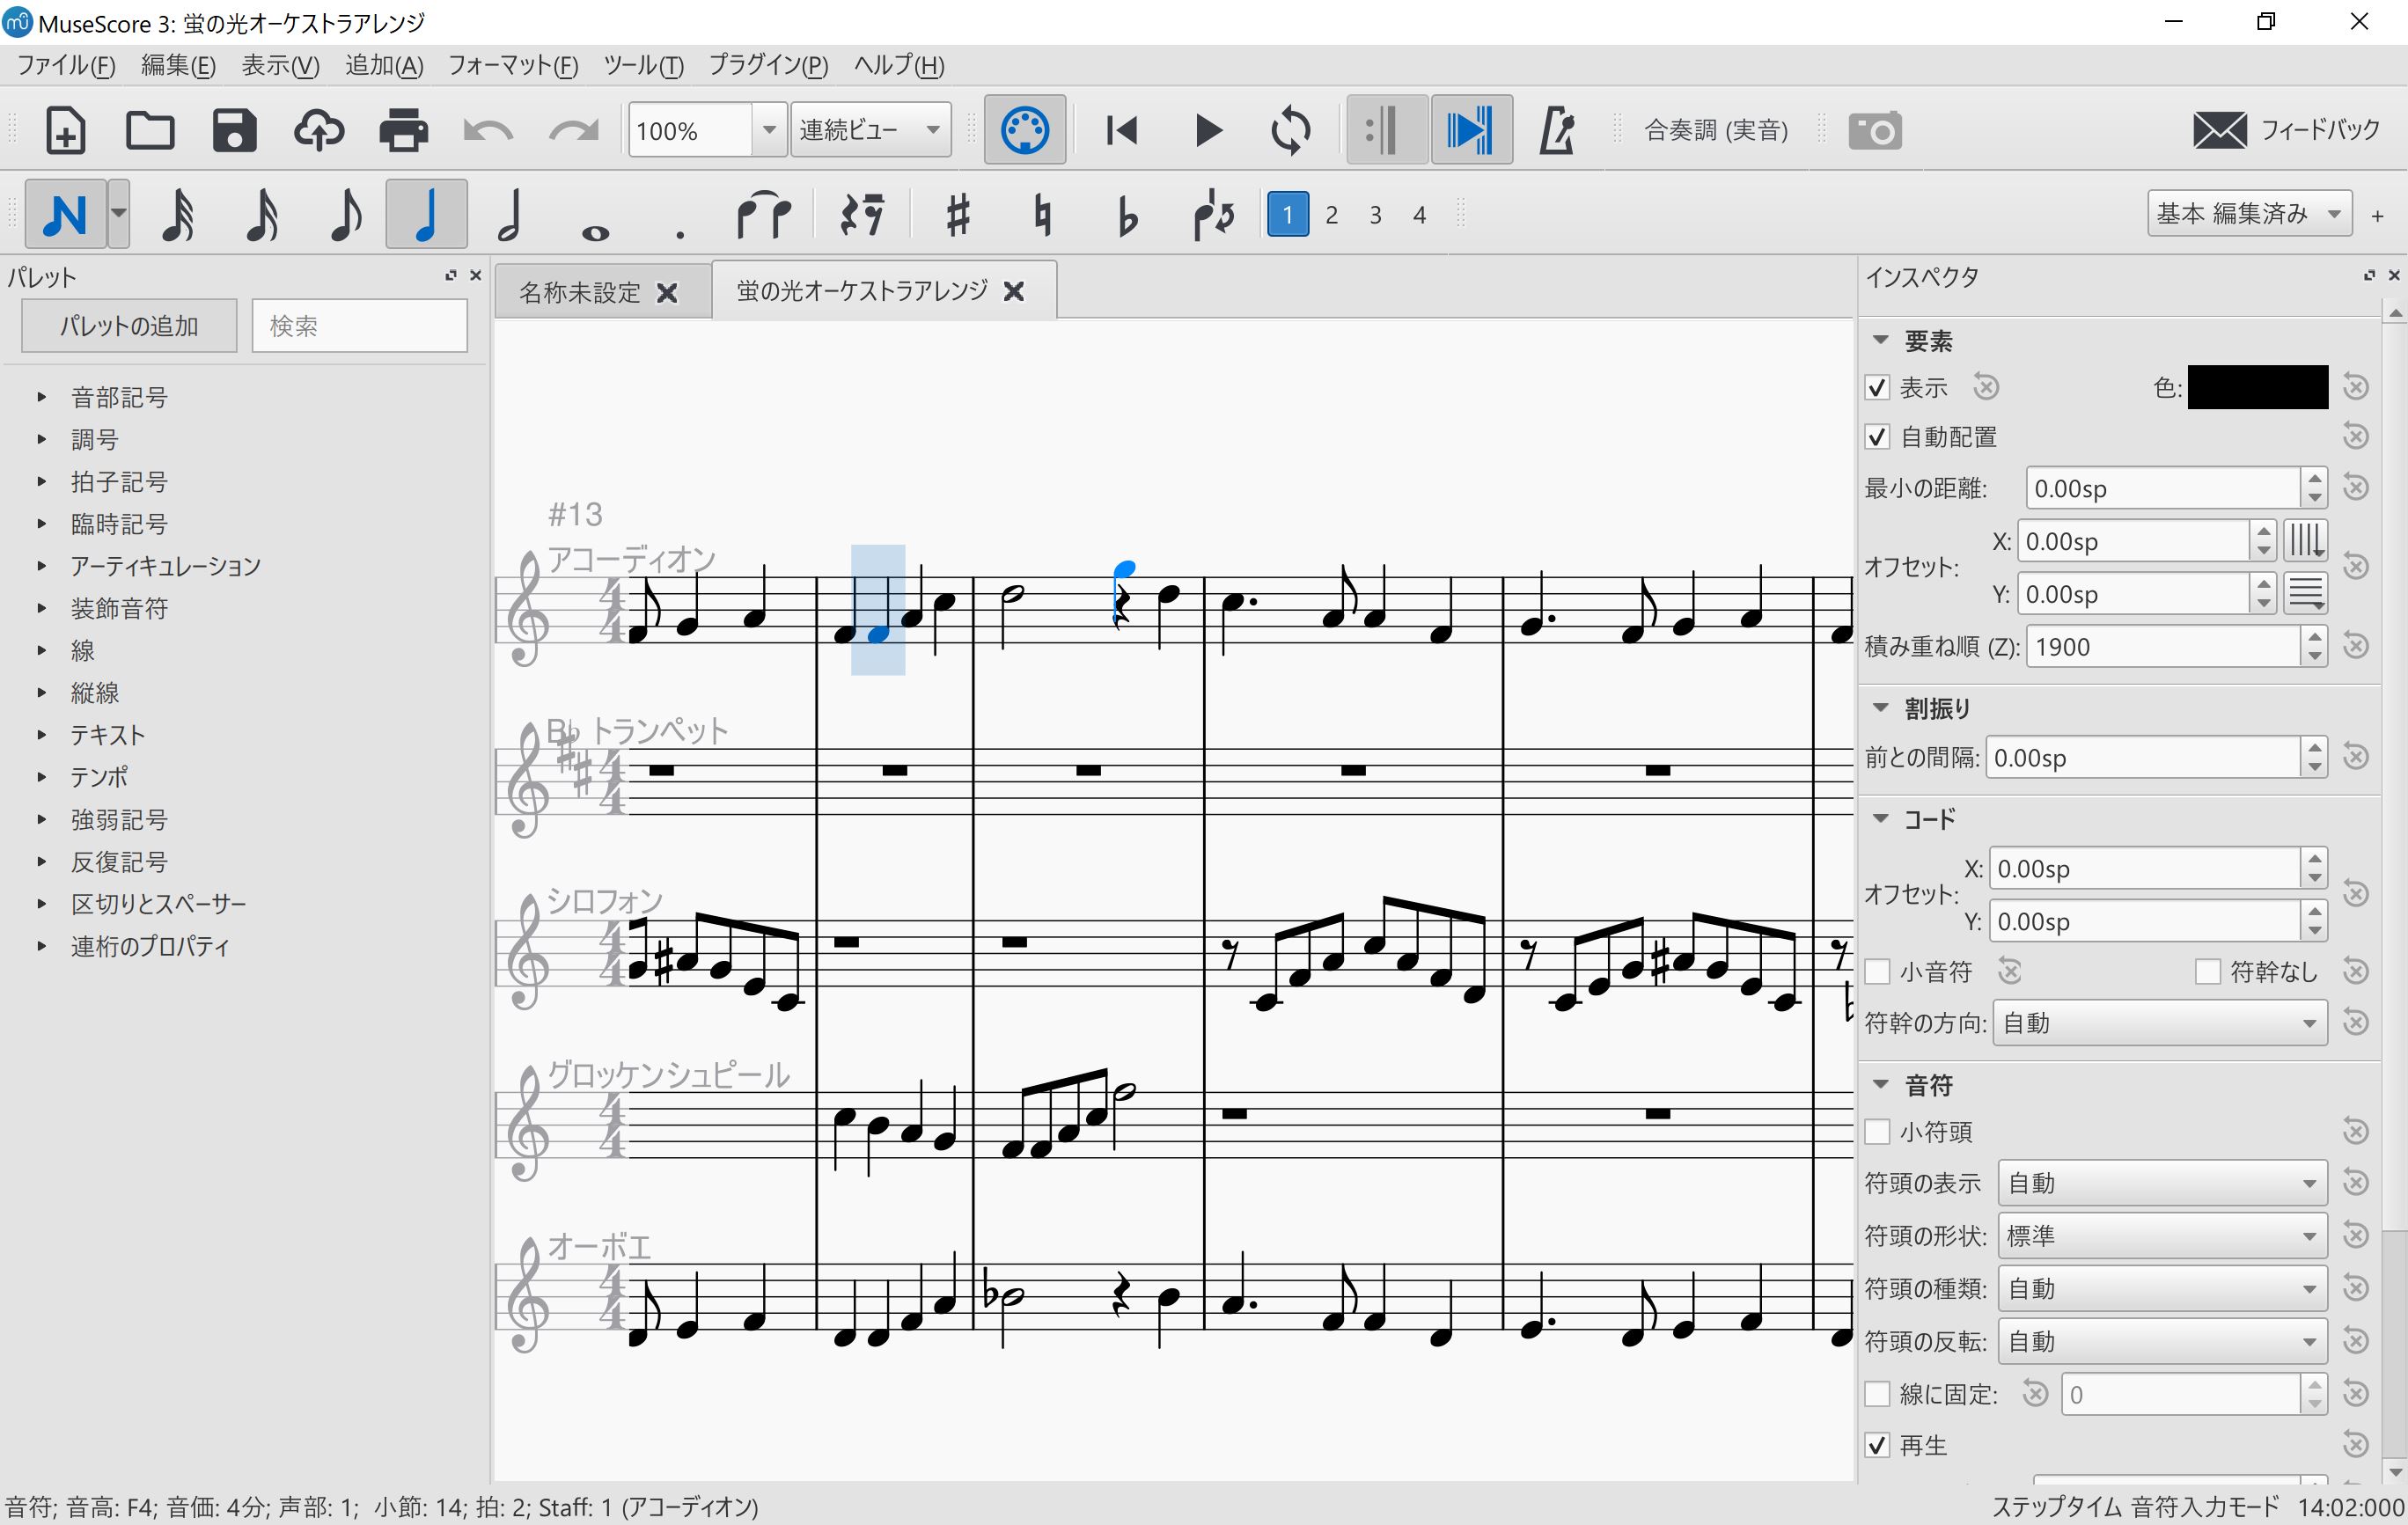Toggle MIDI input icon
The width and height of the screenshot is (2408, 1525).
click(1025, 130)
